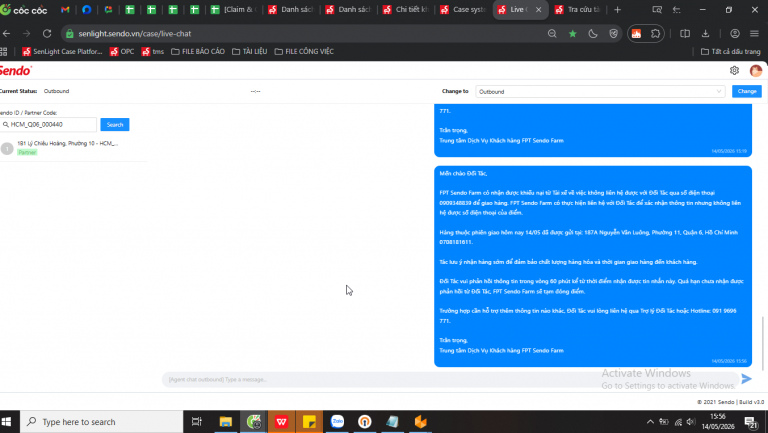The height and width of the screenshot is (433, 768).
Task: Expand the Tất cả dấu trang folder
Action: click(731, 51)
